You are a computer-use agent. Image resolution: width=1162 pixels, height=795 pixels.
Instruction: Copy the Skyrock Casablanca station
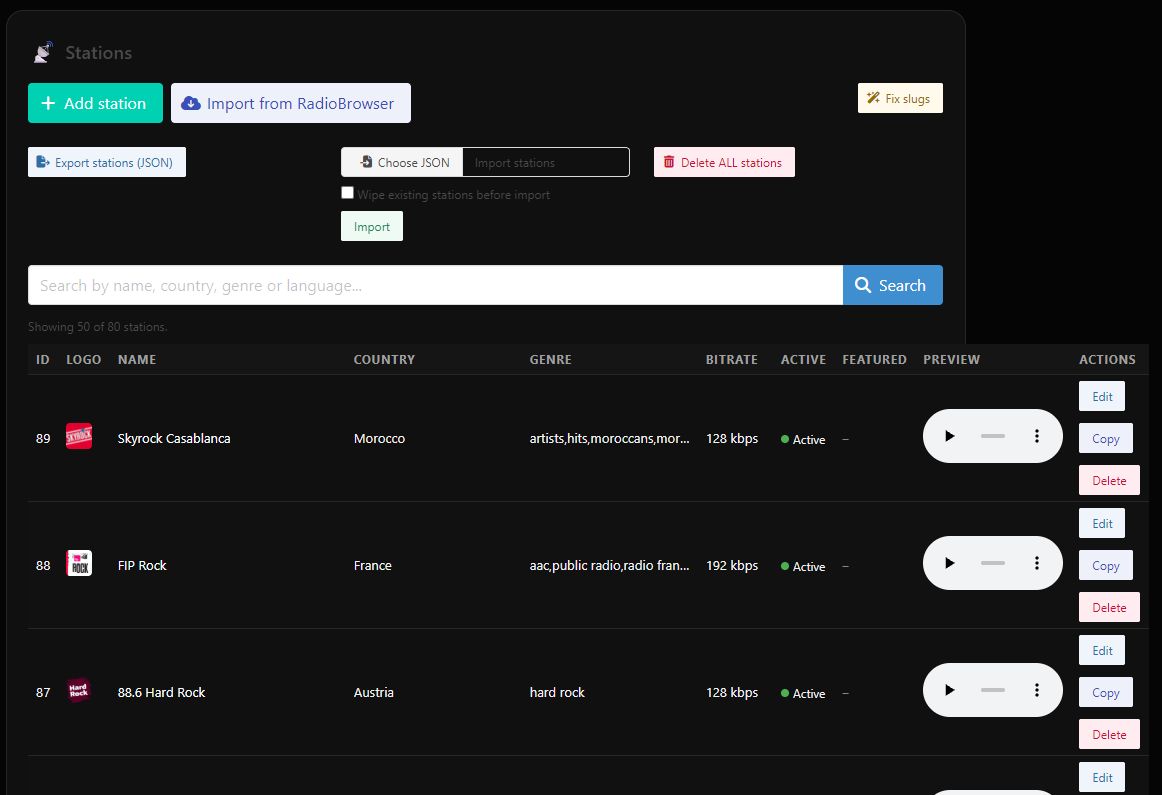coord(1105,438)
